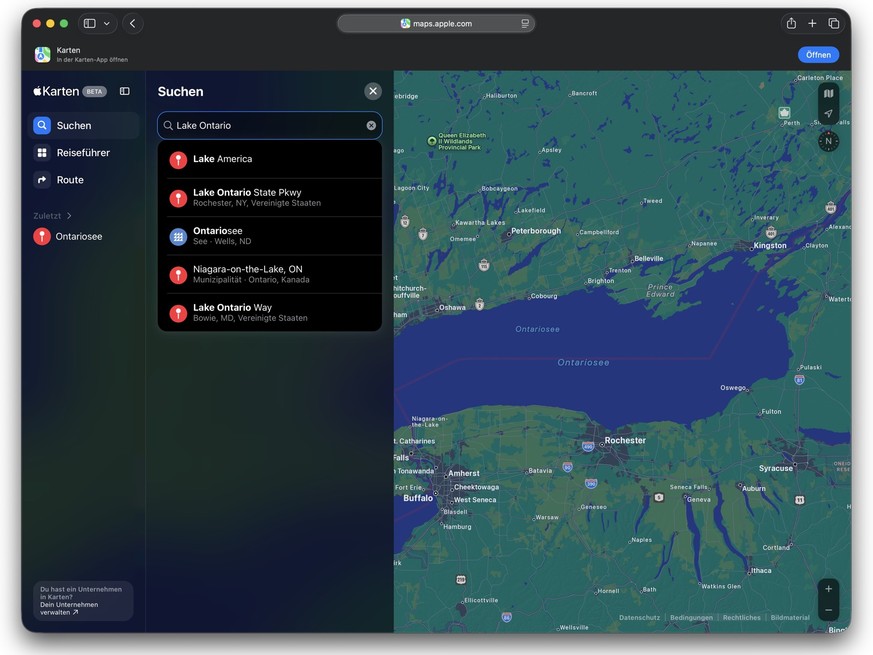Zoom in with the plus button
The width and height of the screenshot is (873, 655).
[x=828, y=589]
